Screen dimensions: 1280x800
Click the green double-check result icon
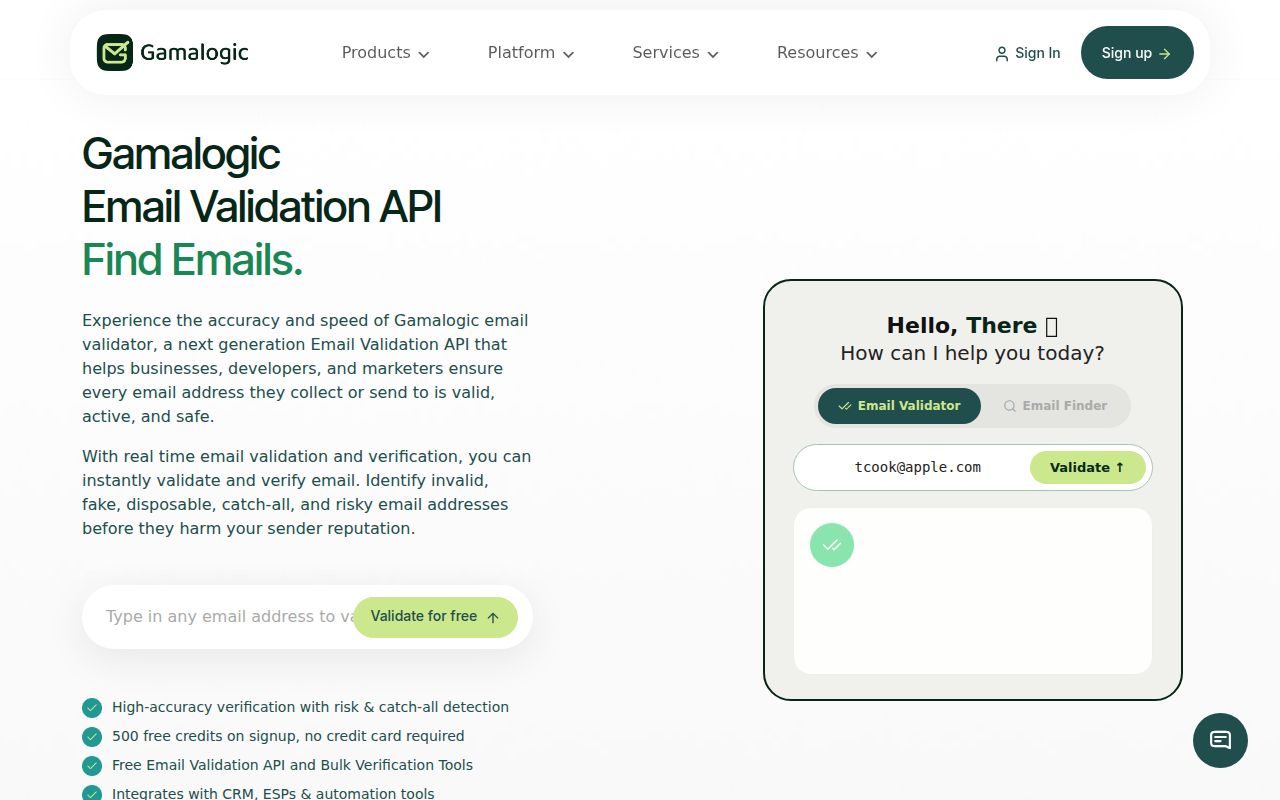click(x=832, y=545)
